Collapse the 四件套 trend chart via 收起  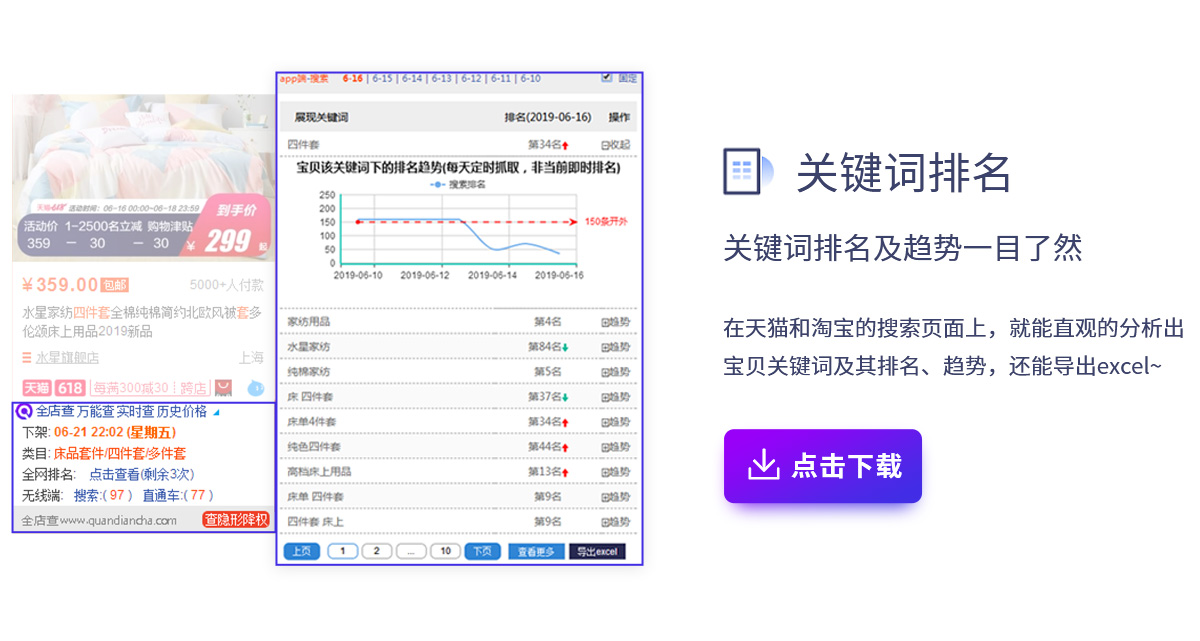pyautogui.click(x=615, y=145)
